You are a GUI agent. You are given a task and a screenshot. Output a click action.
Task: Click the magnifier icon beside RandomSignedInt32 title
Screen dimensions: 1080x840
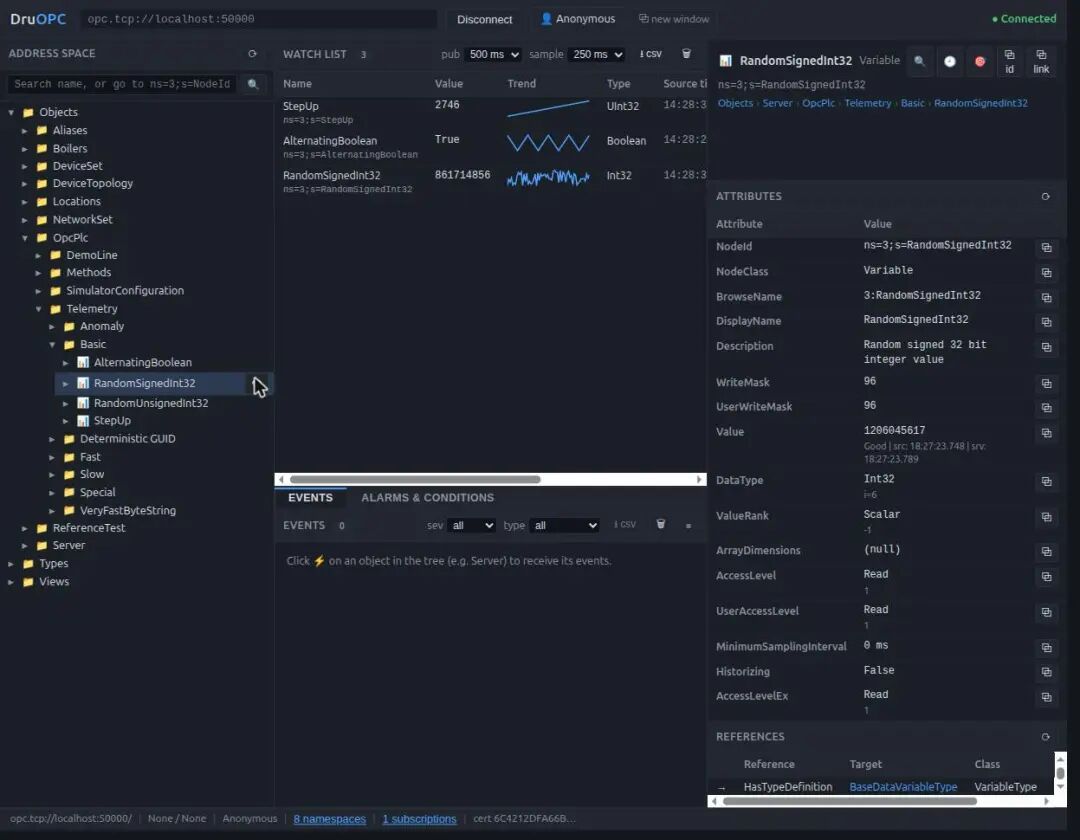coord(920,61)
